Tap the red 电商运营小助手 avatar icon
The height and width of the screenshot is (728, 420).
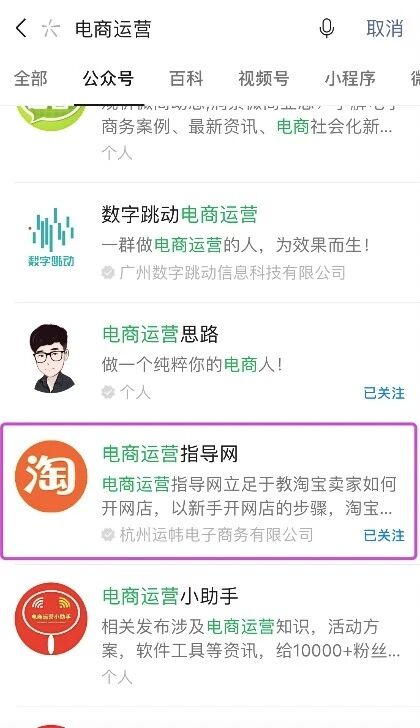51,618
